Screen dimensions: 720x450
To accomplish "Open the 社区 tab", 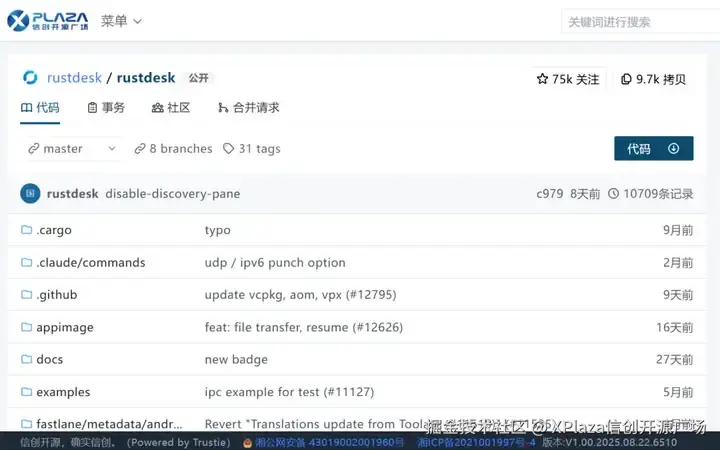I will tap(171, 107).
